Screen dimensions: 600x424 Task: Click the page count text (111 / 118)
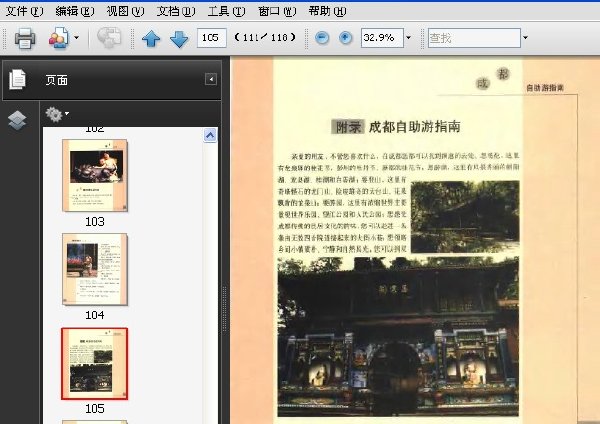coord(265,38)
